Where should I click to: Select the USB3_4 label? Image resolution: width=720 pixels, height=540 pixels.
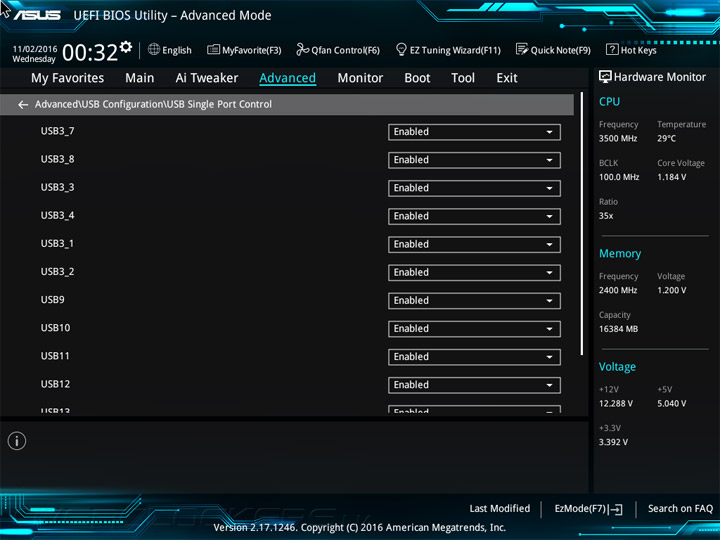57,215
